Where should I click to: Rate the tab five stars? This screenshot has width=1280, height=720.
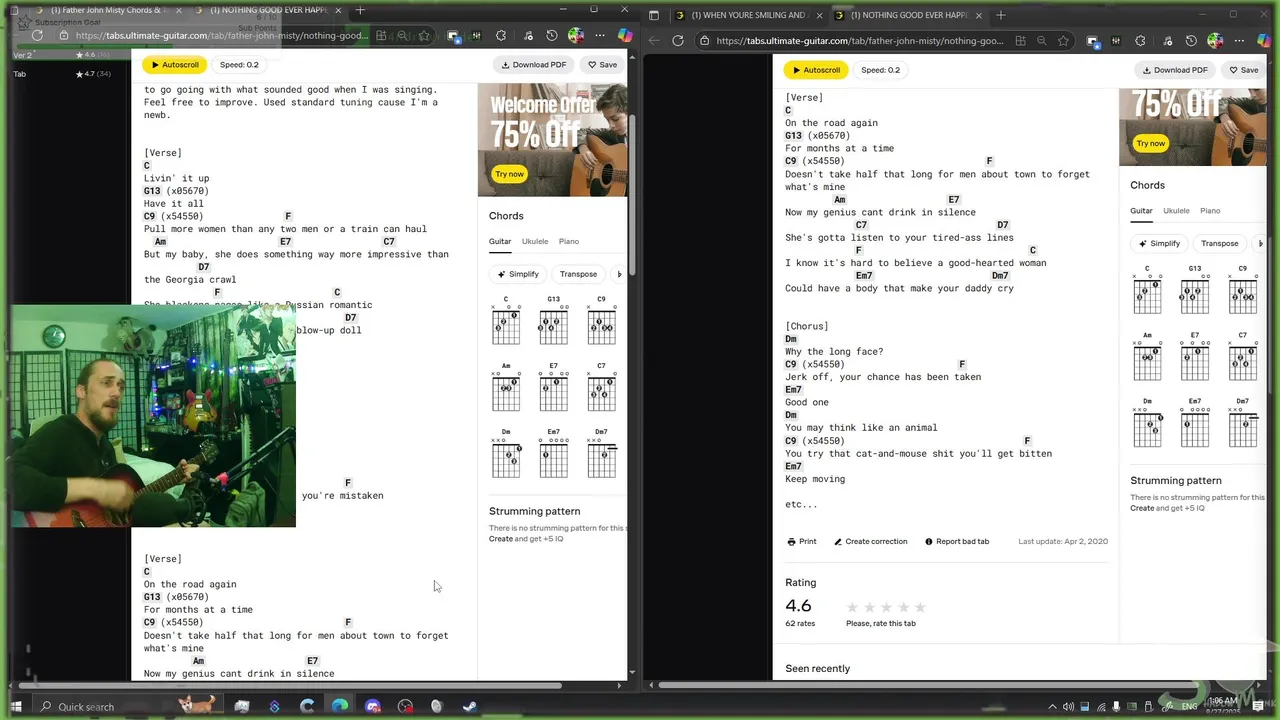pyautogui.click(x=920, y=607)
